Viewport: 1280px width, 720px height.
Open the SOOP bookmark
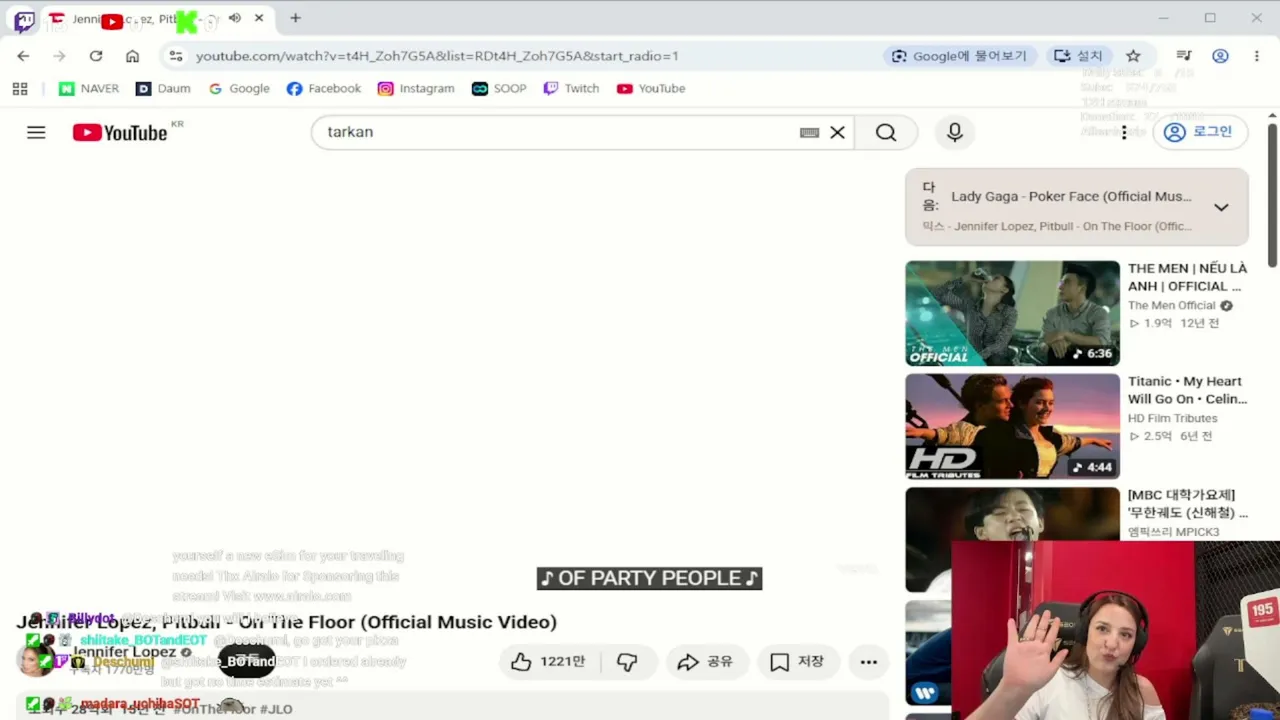[499, 89]
